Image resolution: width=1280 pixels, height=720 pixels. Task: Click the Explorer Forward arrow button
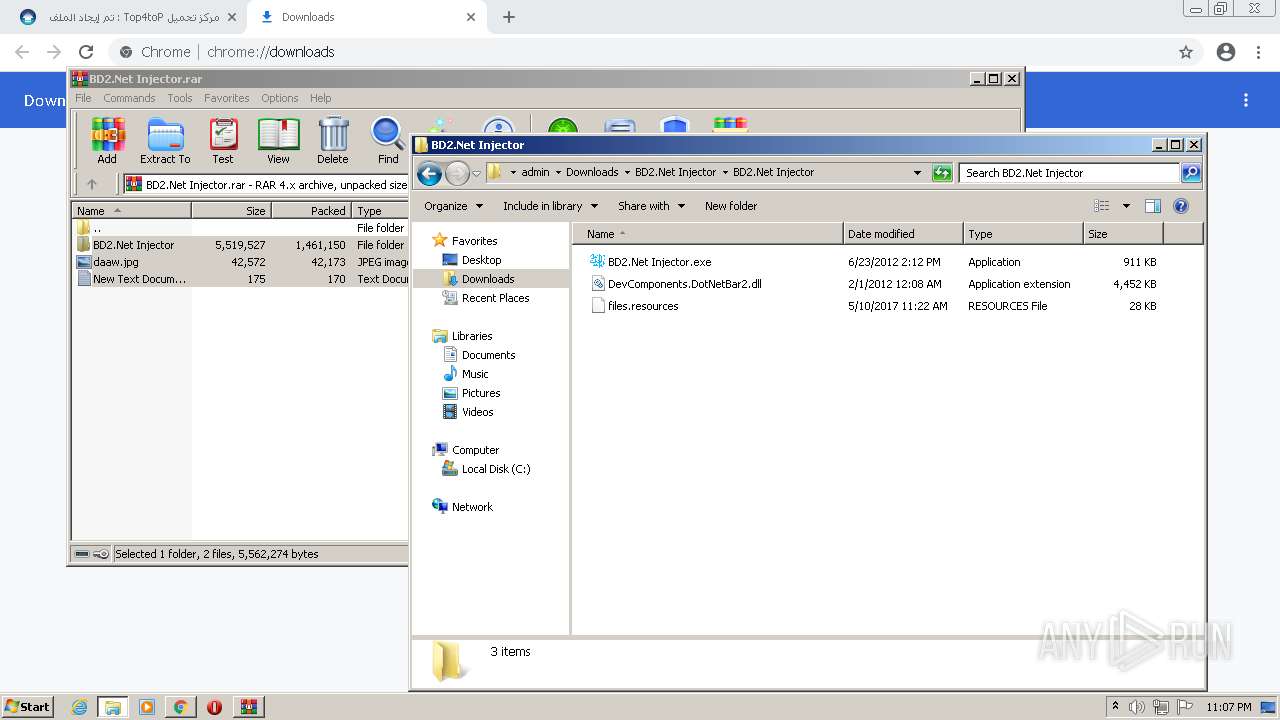[x=457, y=173]
